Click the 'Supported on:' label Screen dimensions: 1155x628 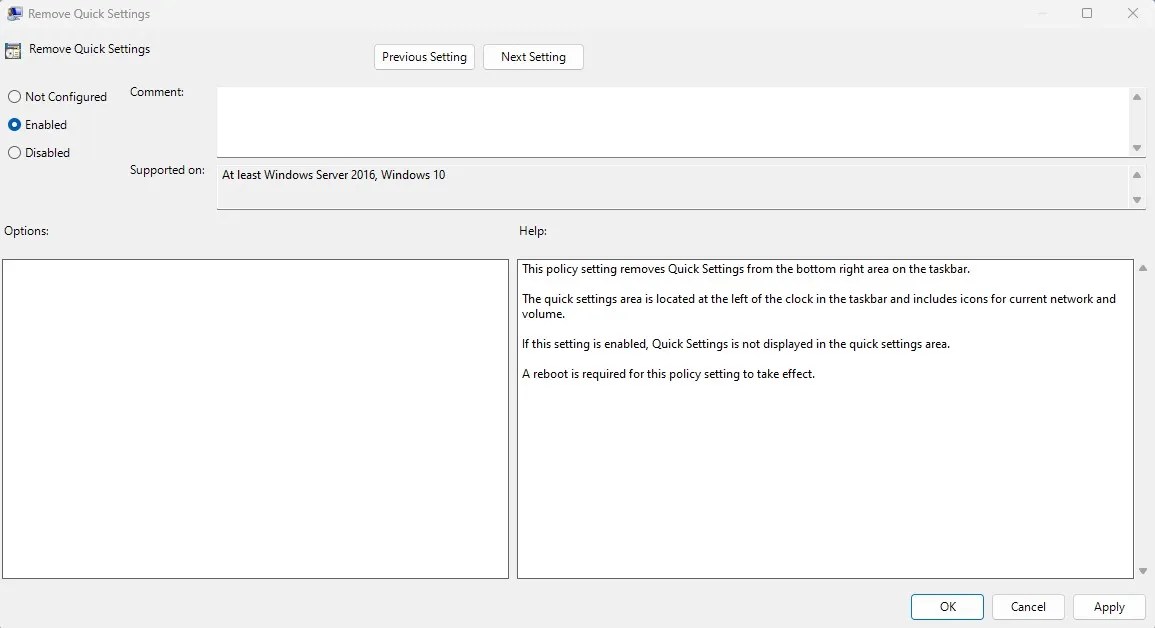pyautogui.click(x=167, y=170)
